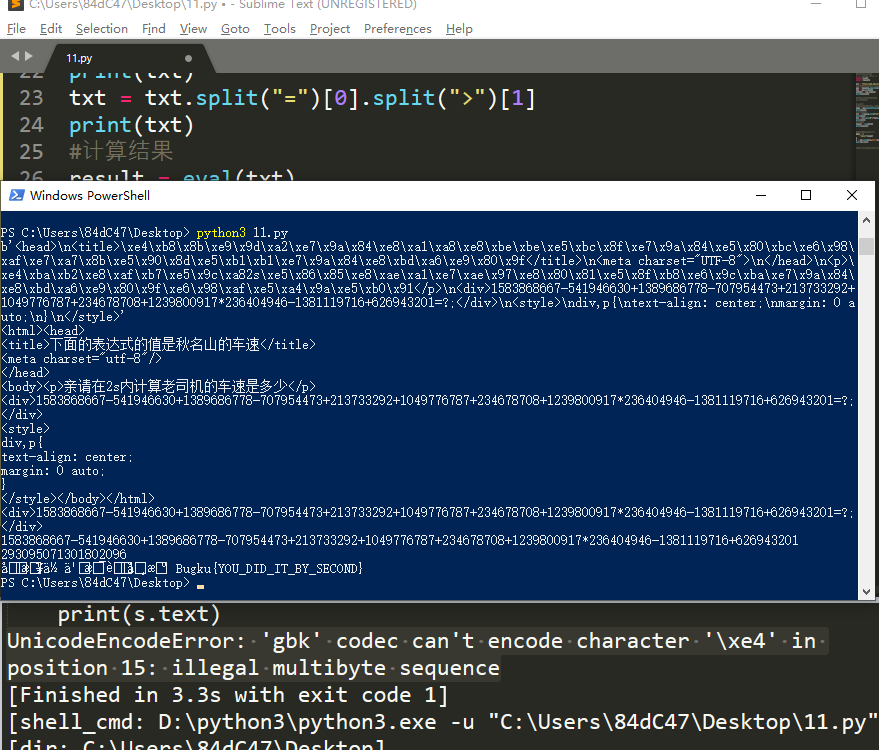The width and height of the screenshot is (879, 750).
Task: Open the Goto menu
Action: click(x=235, y=29)
